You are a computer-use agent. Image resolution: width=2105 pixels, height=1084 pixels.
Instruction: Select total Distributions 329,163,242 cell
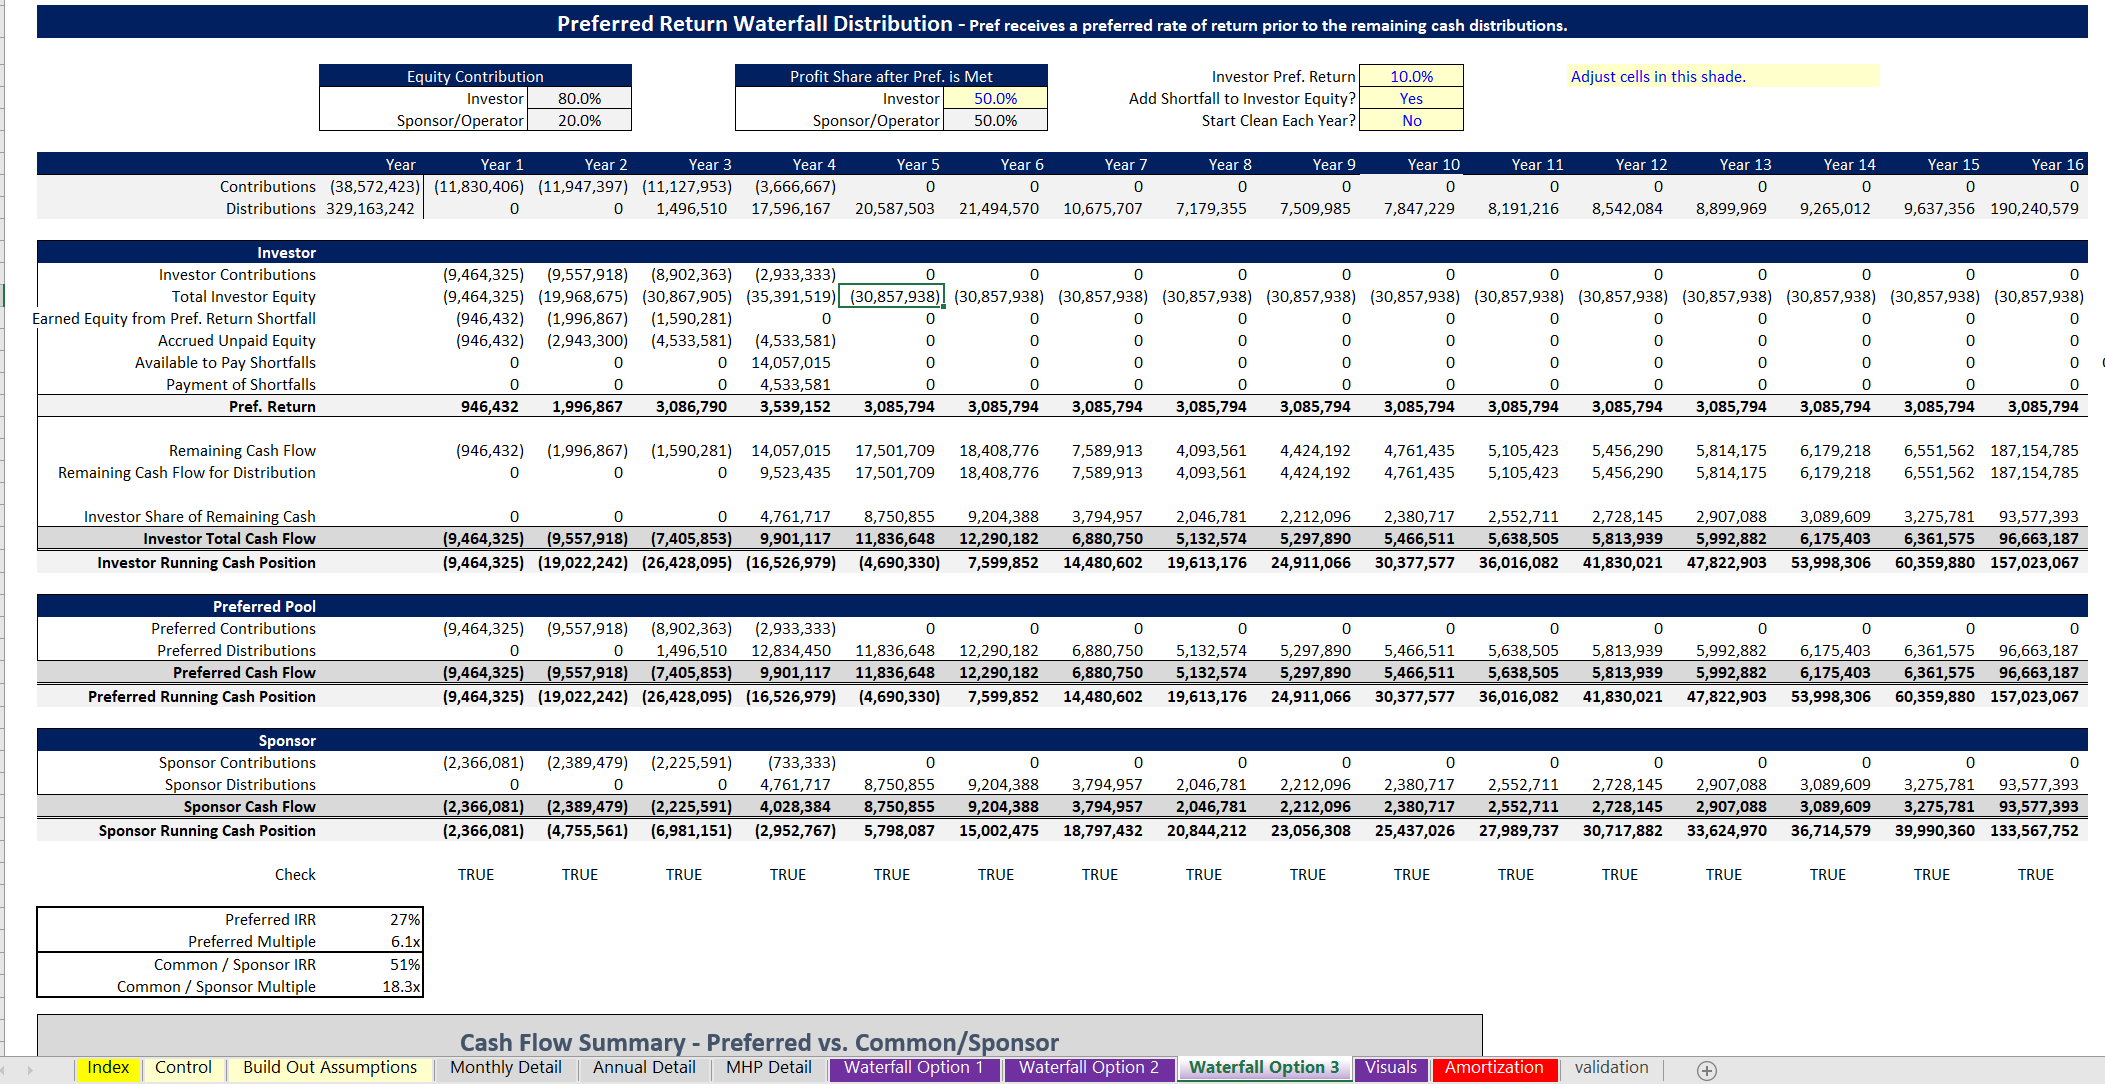click(370, 208)
